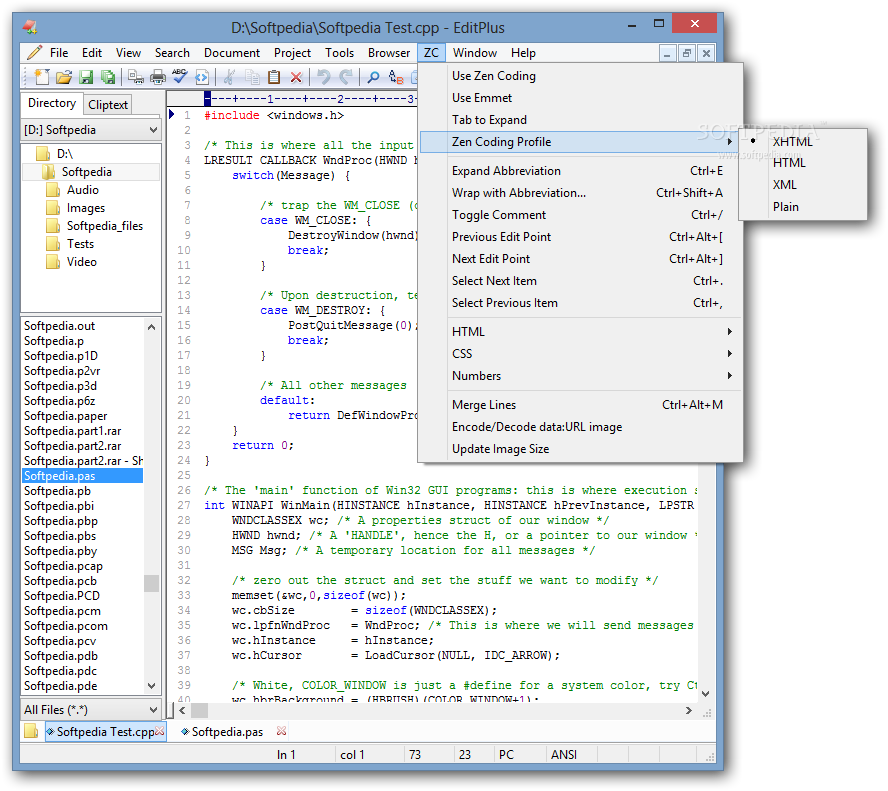Viewport: 888px width, 791px height.
Task: Expand the HTML submenu in ZC menu
Action: 580,332
